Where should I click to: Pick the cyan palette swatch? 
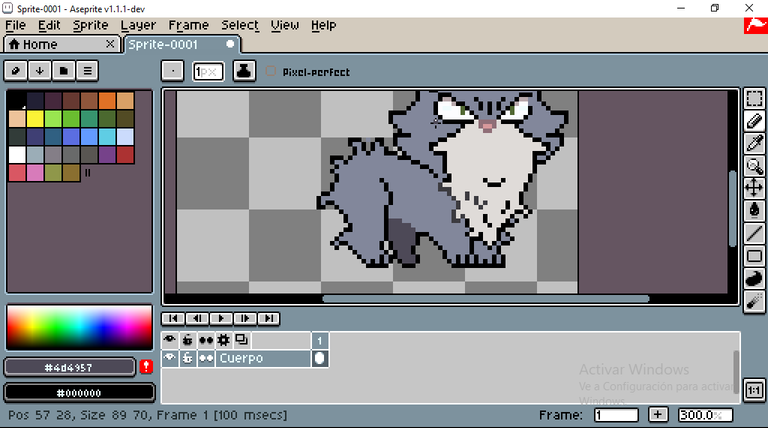point(107,137)
